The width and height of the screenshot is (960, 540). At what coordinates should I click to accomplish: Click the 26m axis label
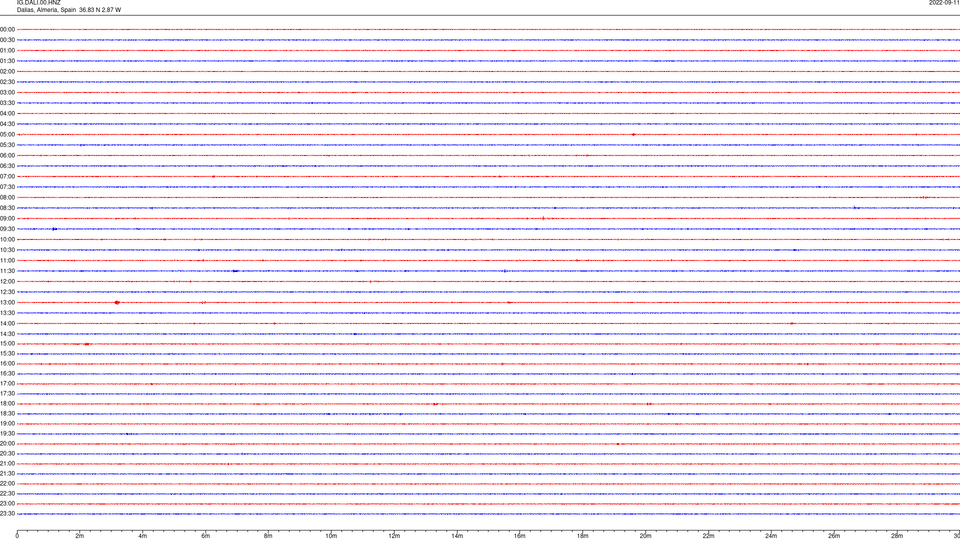(834, 536)
